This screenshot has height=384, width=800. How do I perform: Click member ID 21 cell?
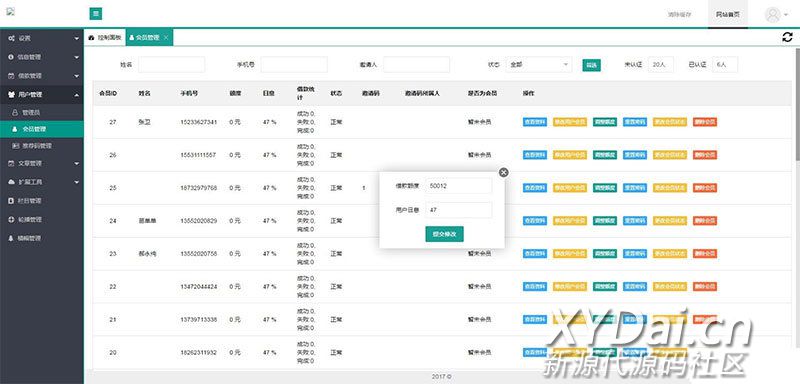[x=113, y=320]
